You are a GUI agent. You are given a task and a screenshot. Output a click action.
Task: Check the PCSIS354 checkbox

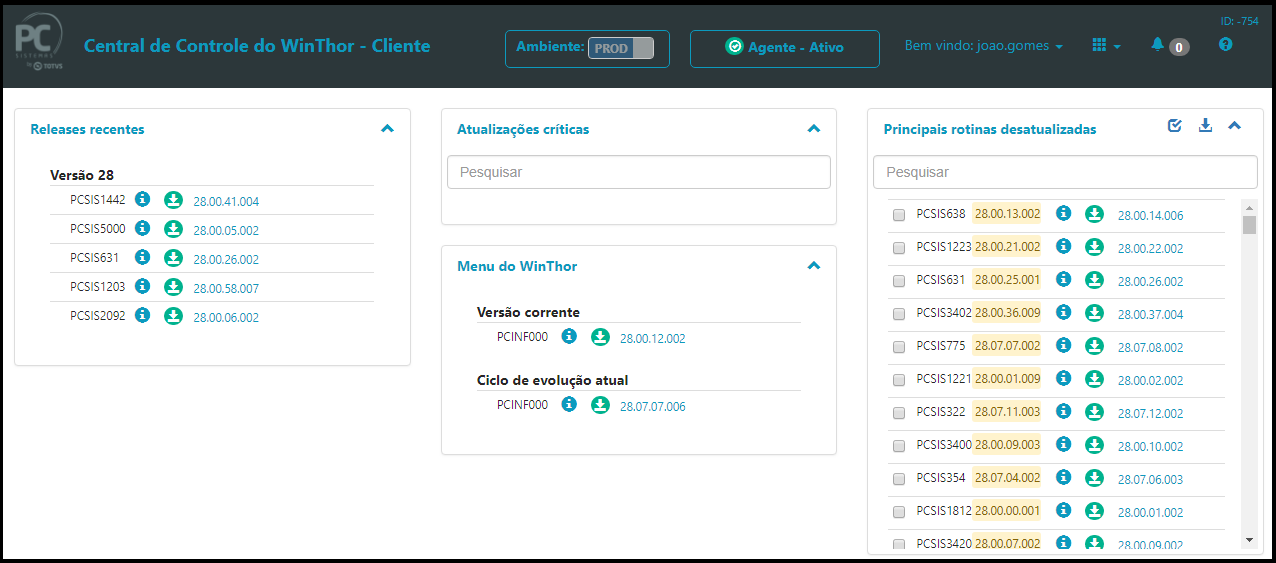898,479
